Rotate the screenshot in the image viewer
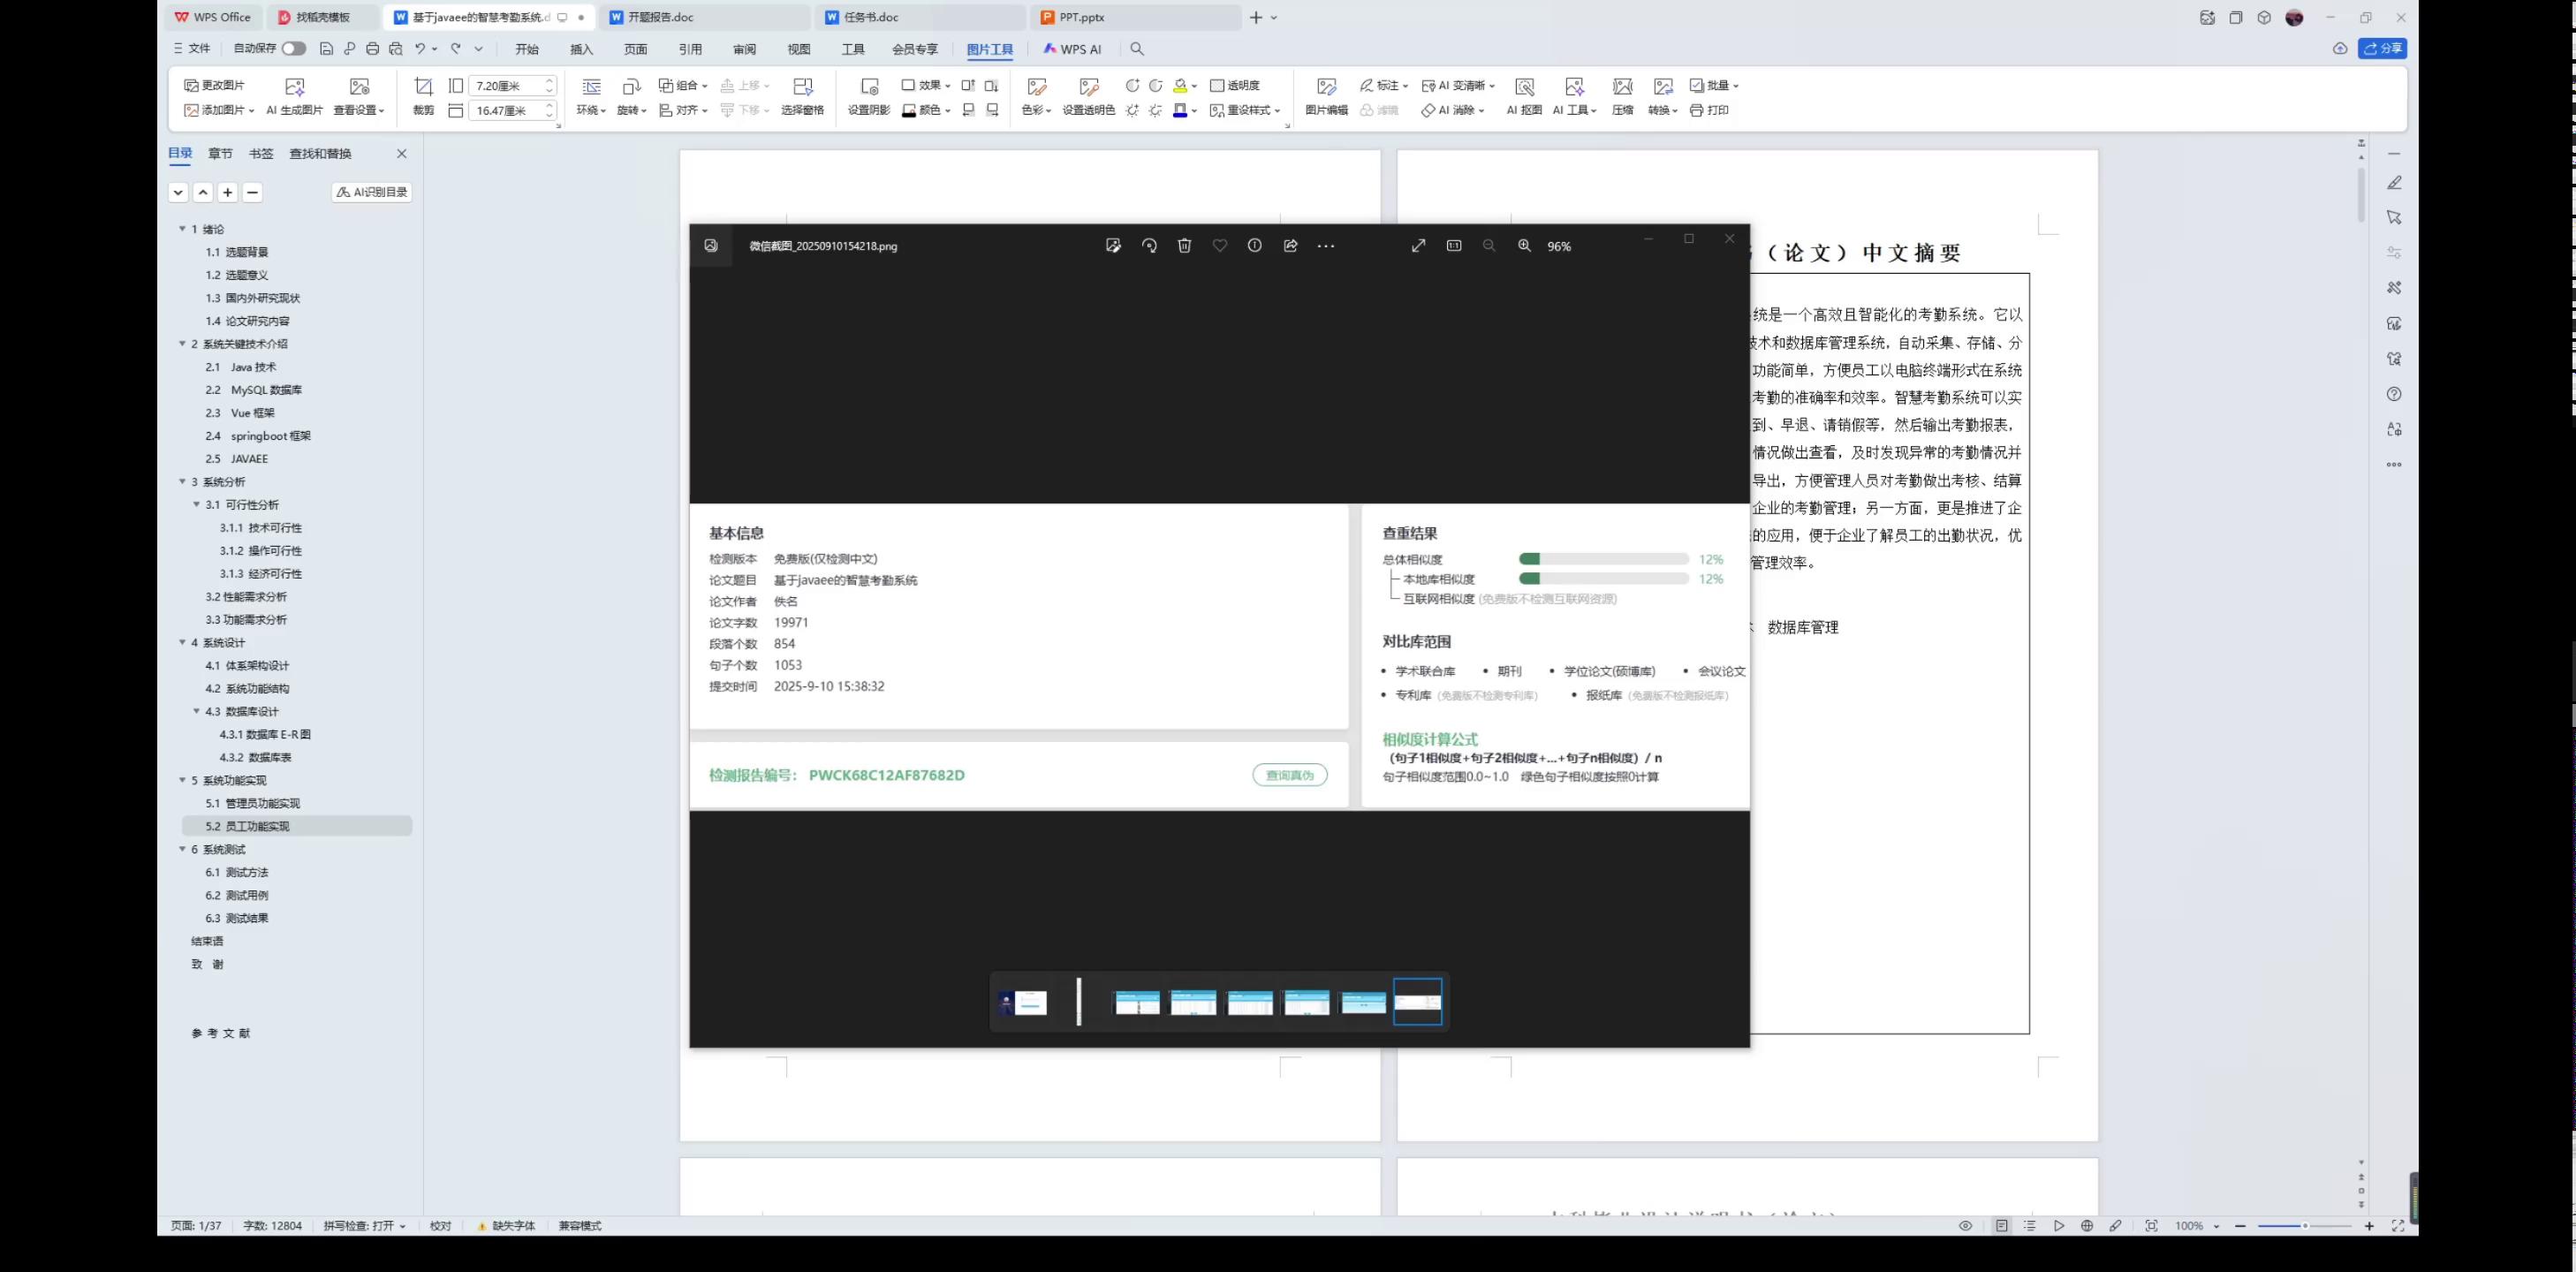Image resolution: width=2576 pixels, height=1272 pixels. coord(1149,245)
